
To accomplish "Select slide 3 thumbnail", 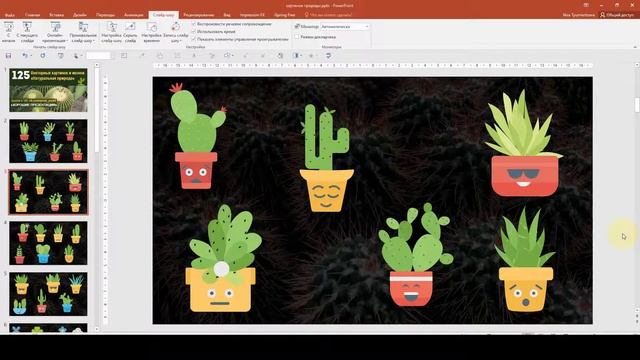I will point(48,192).
